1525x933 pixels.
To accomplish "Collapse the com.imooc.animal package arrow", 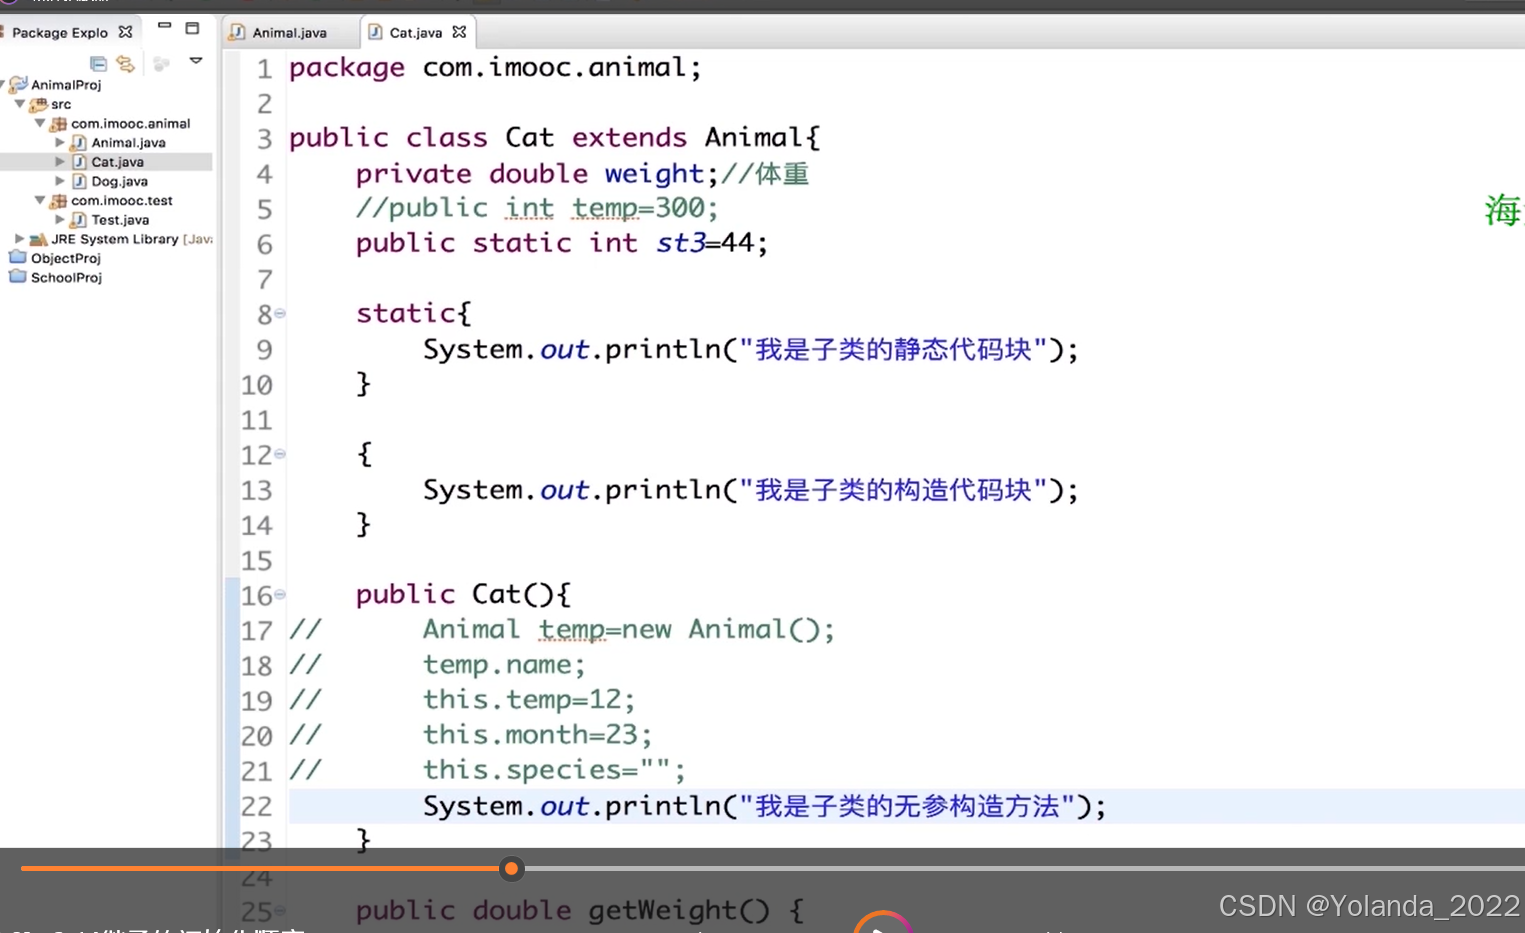I will tap(40, 123).
